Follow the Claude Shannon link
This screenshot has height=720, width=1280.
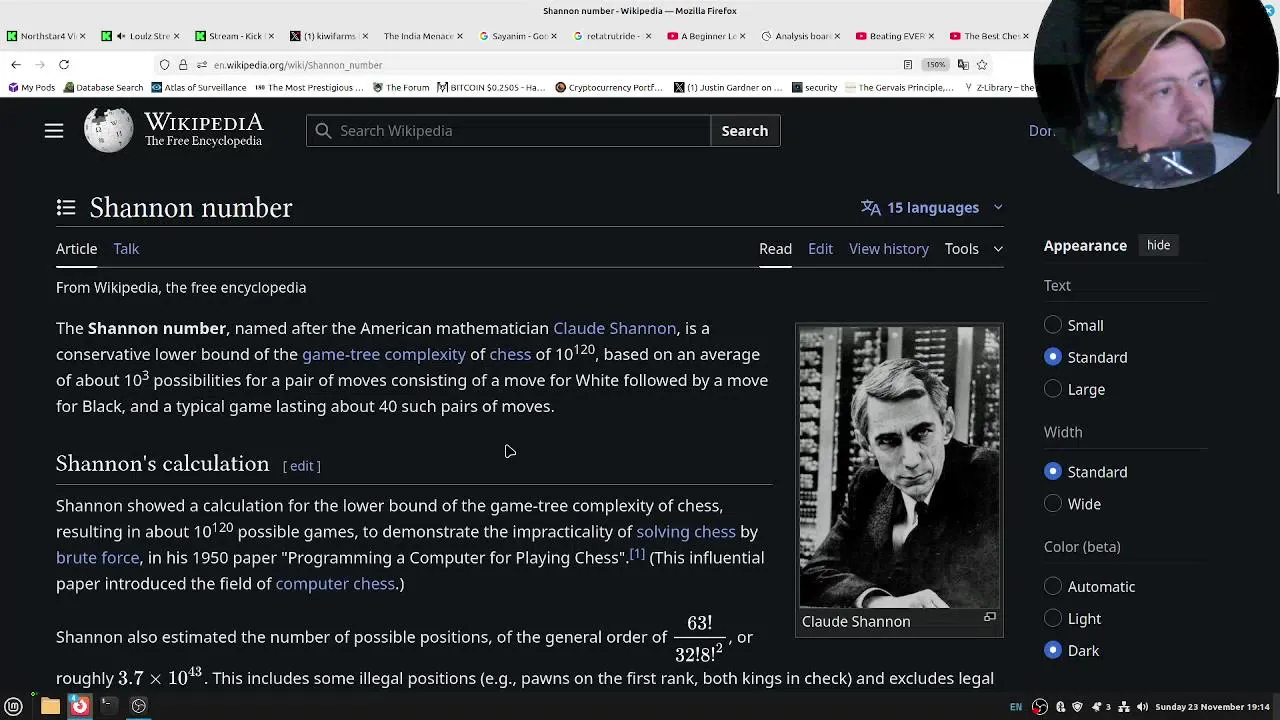[614, 328]
